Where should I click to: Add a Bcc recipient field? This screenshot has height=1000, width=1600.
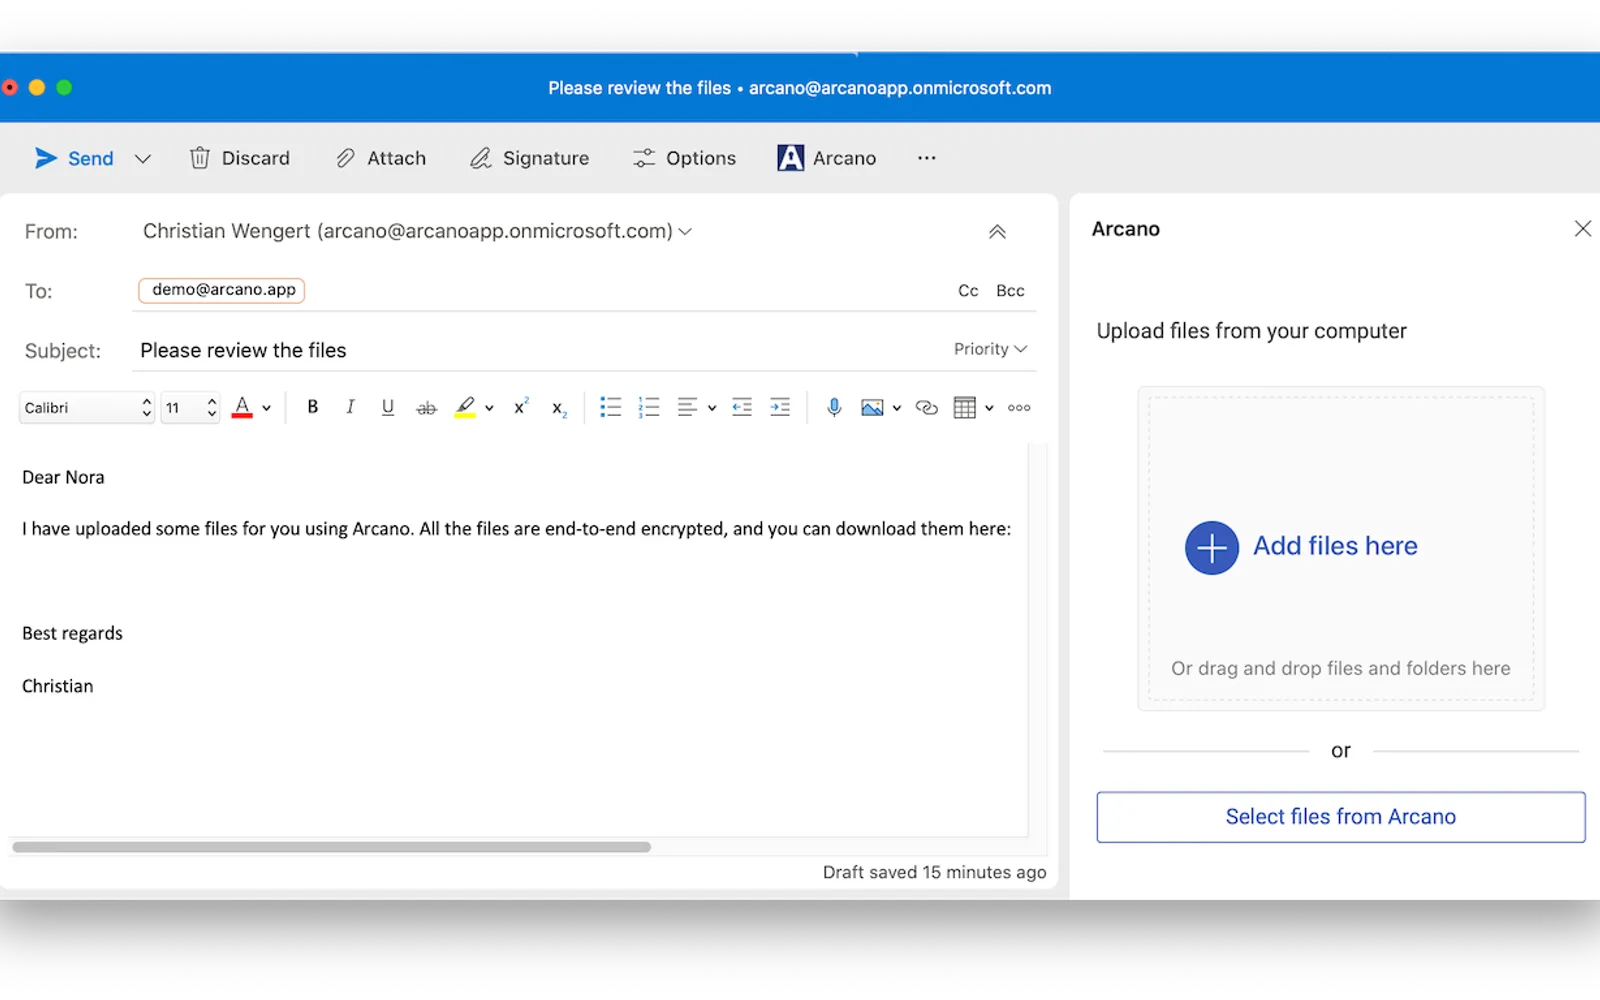(x=1010, y=291)
